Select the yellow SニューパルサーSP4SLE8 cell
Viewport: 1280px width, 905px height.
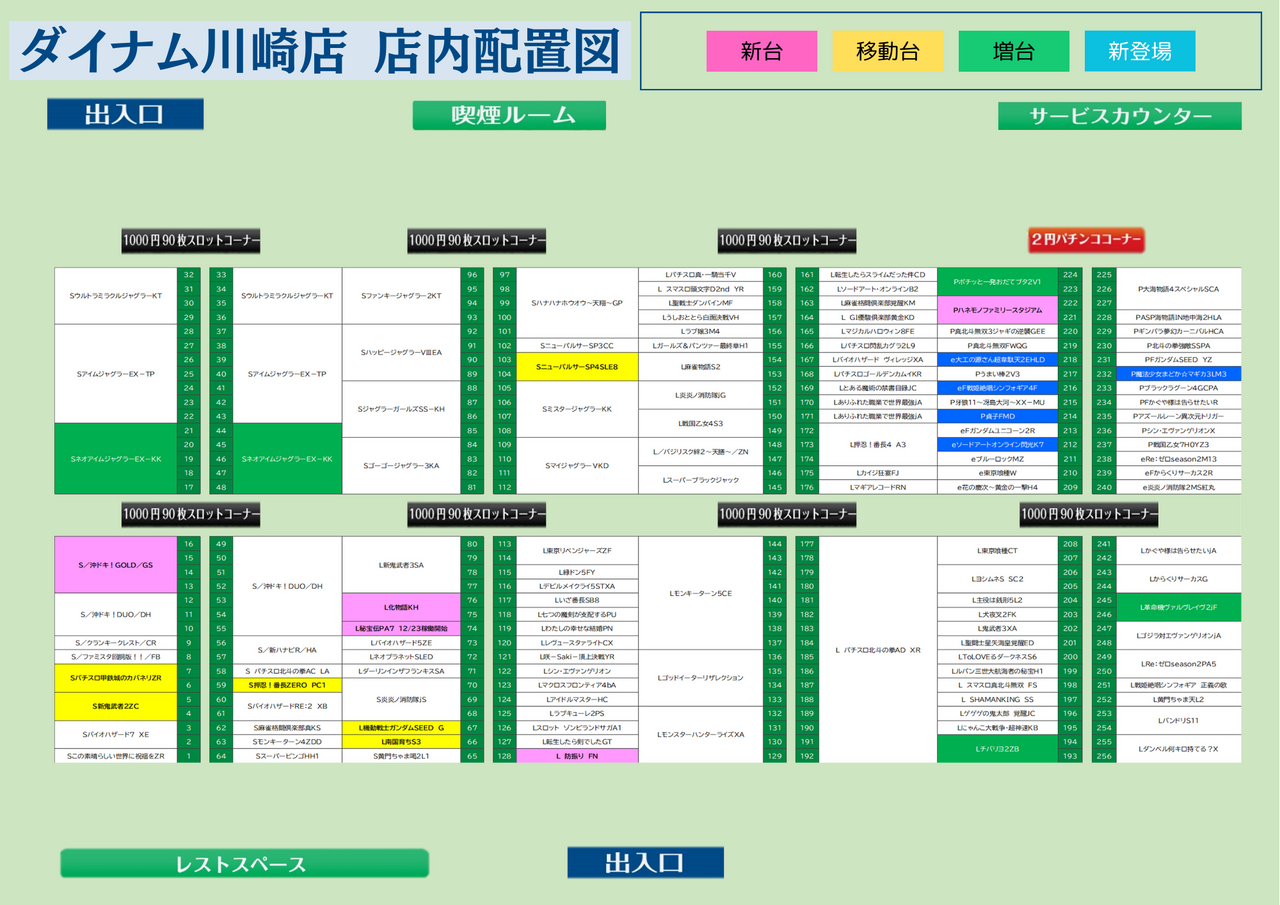577,367
